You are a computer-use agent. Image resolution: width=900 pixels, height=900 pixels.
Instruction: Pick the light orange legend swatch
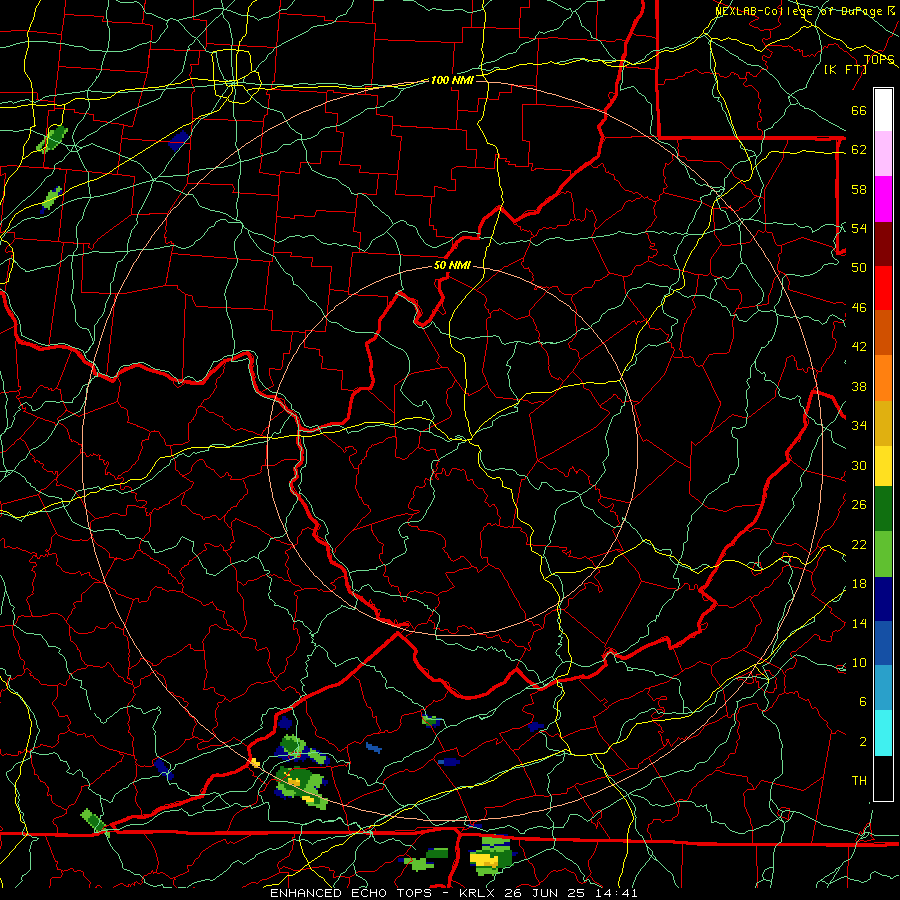pos(883,378)
